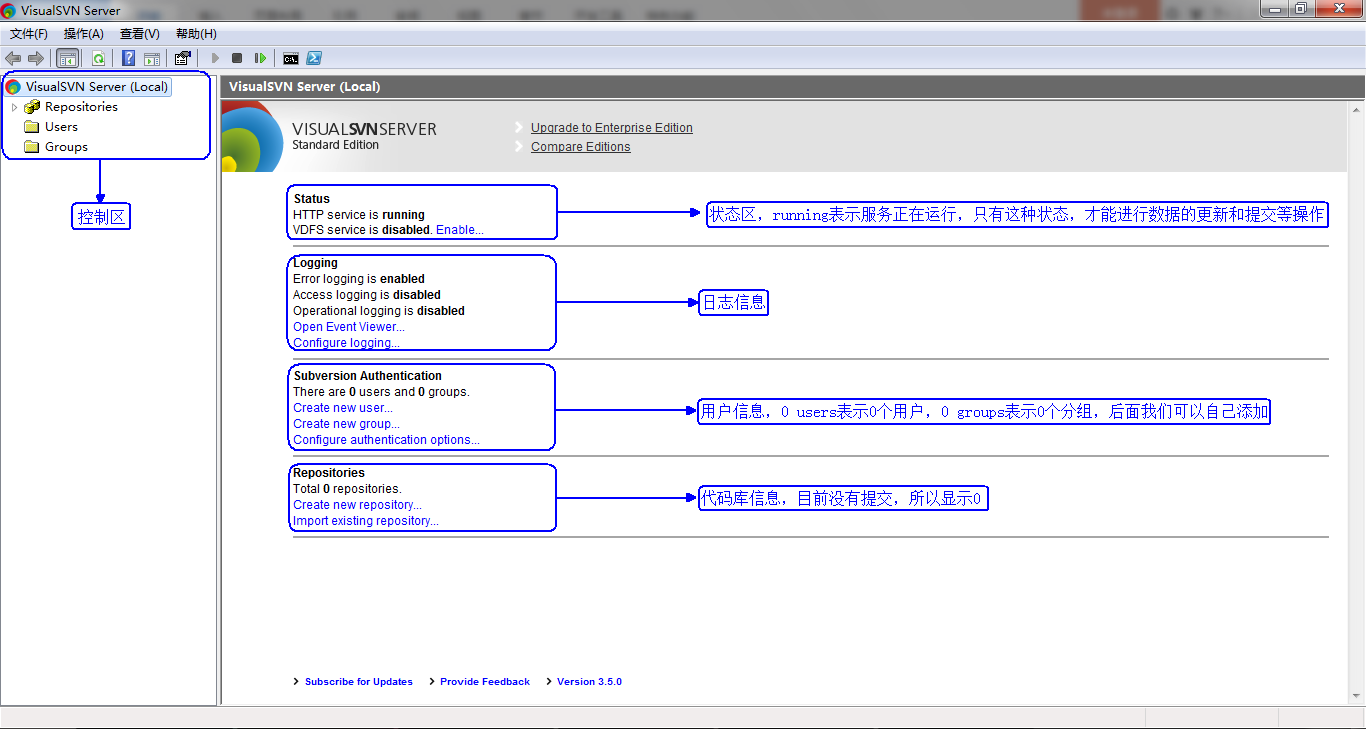Open Help with the question mark icon
This screenshot has width=1366, height=729.
[x=129, y=58]
